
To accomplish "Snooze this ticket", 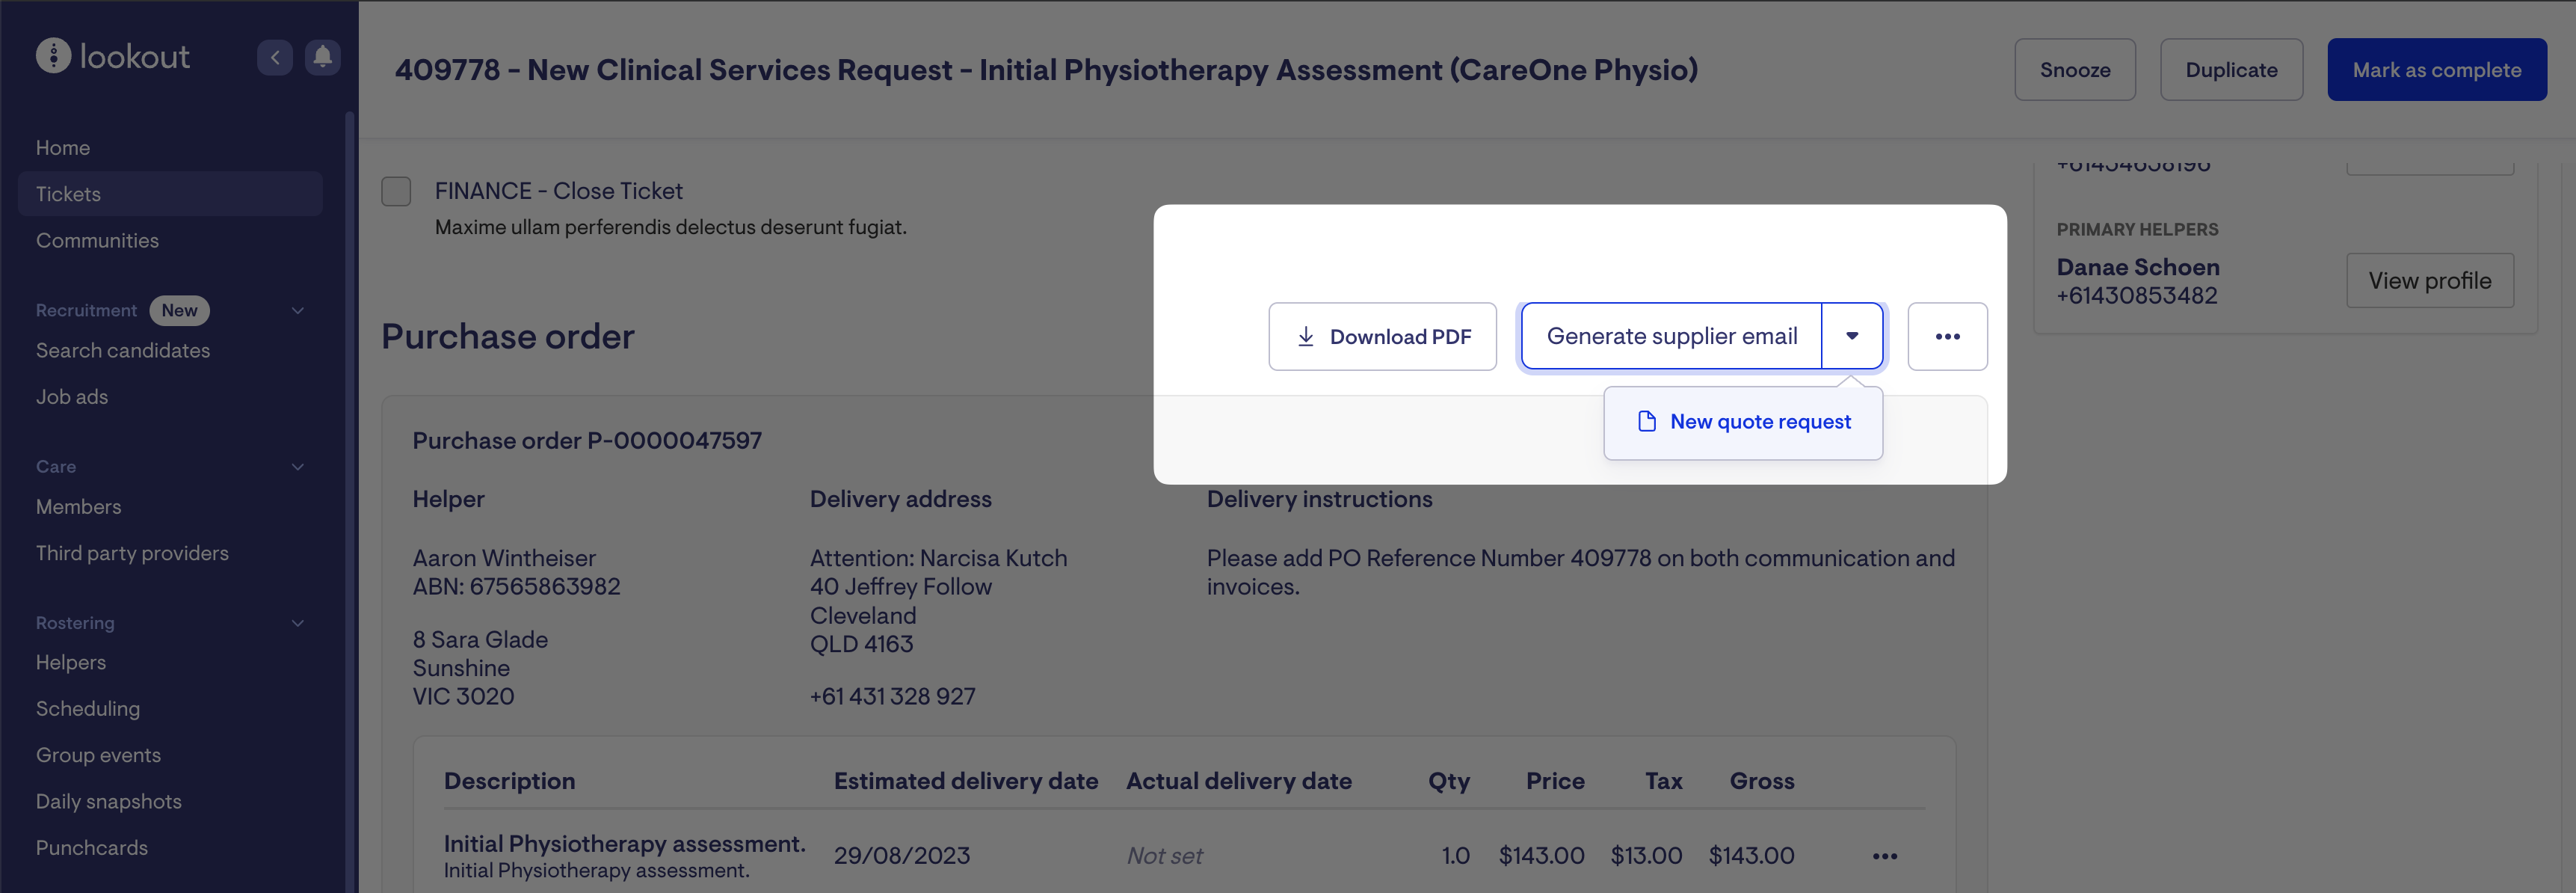I will click(x=2074, y=70).
